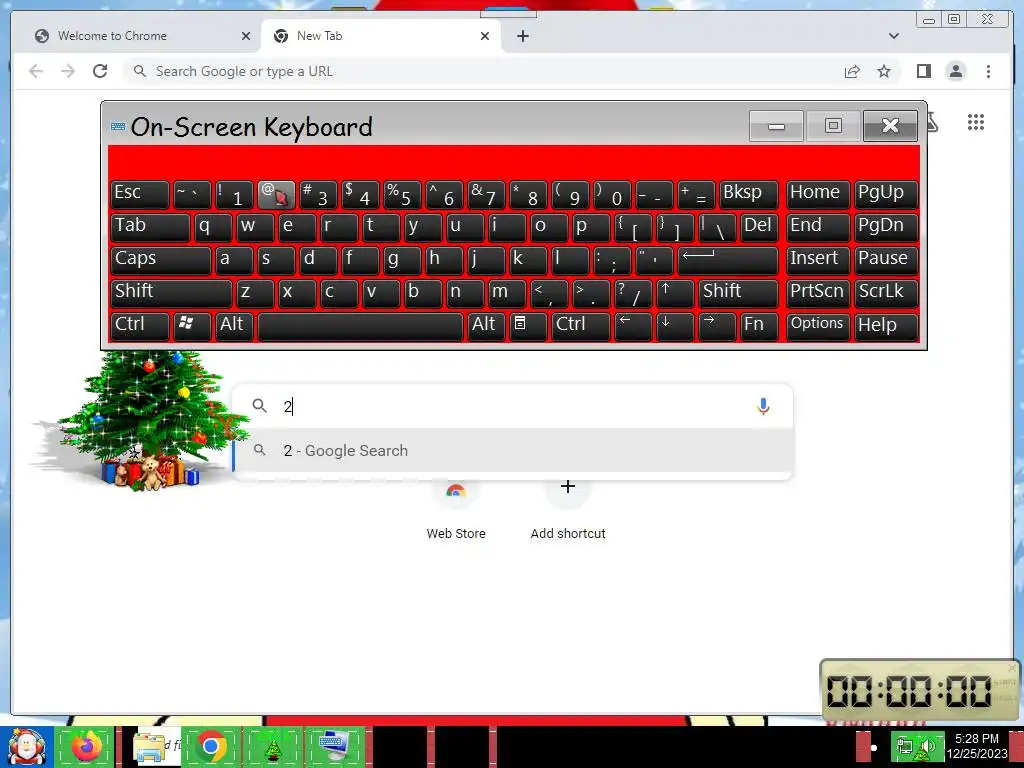Launch Firefox from the taskbar
This screenshot has width=1024, height=768.
pos(86,746)
